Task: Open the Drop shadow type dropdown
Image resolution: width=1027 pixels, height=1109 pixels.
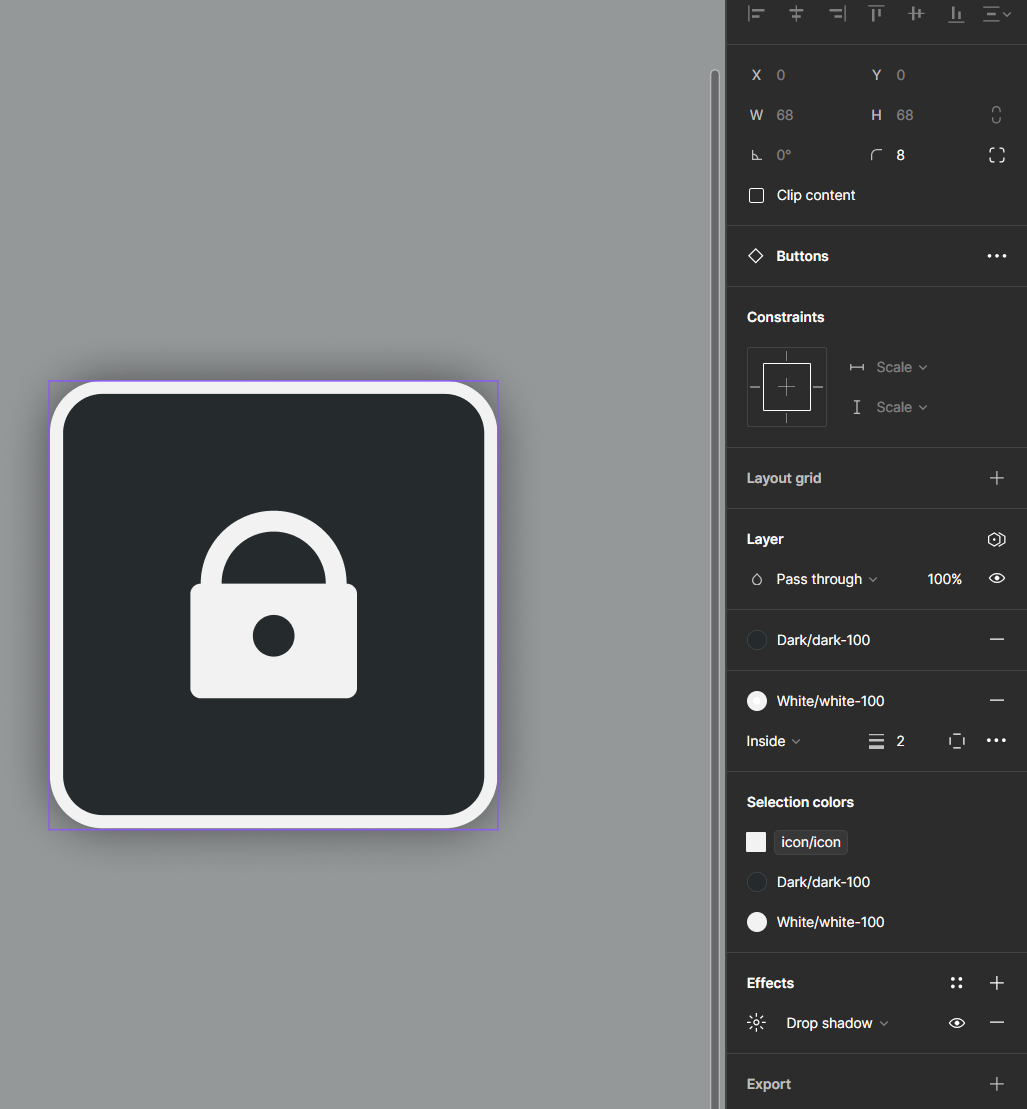Action: tap(837, 1023)
